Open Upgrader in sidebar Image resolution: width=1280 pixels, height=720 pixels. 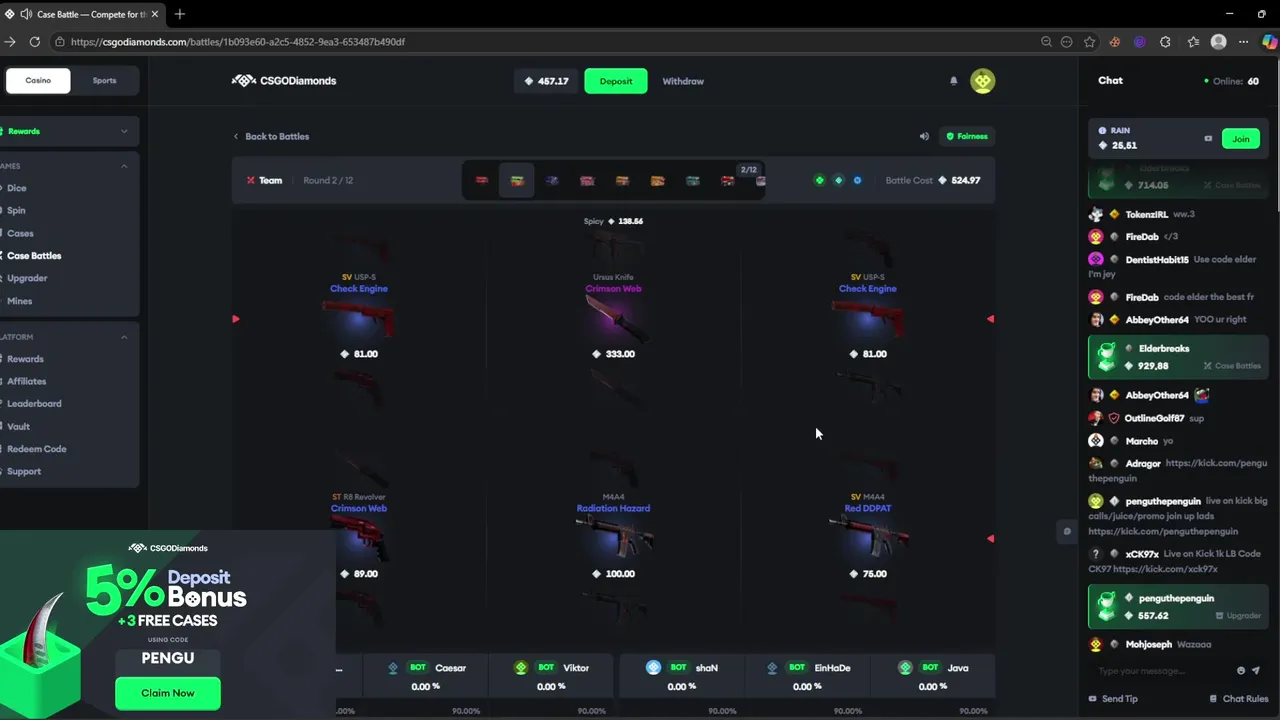point(27,278)
